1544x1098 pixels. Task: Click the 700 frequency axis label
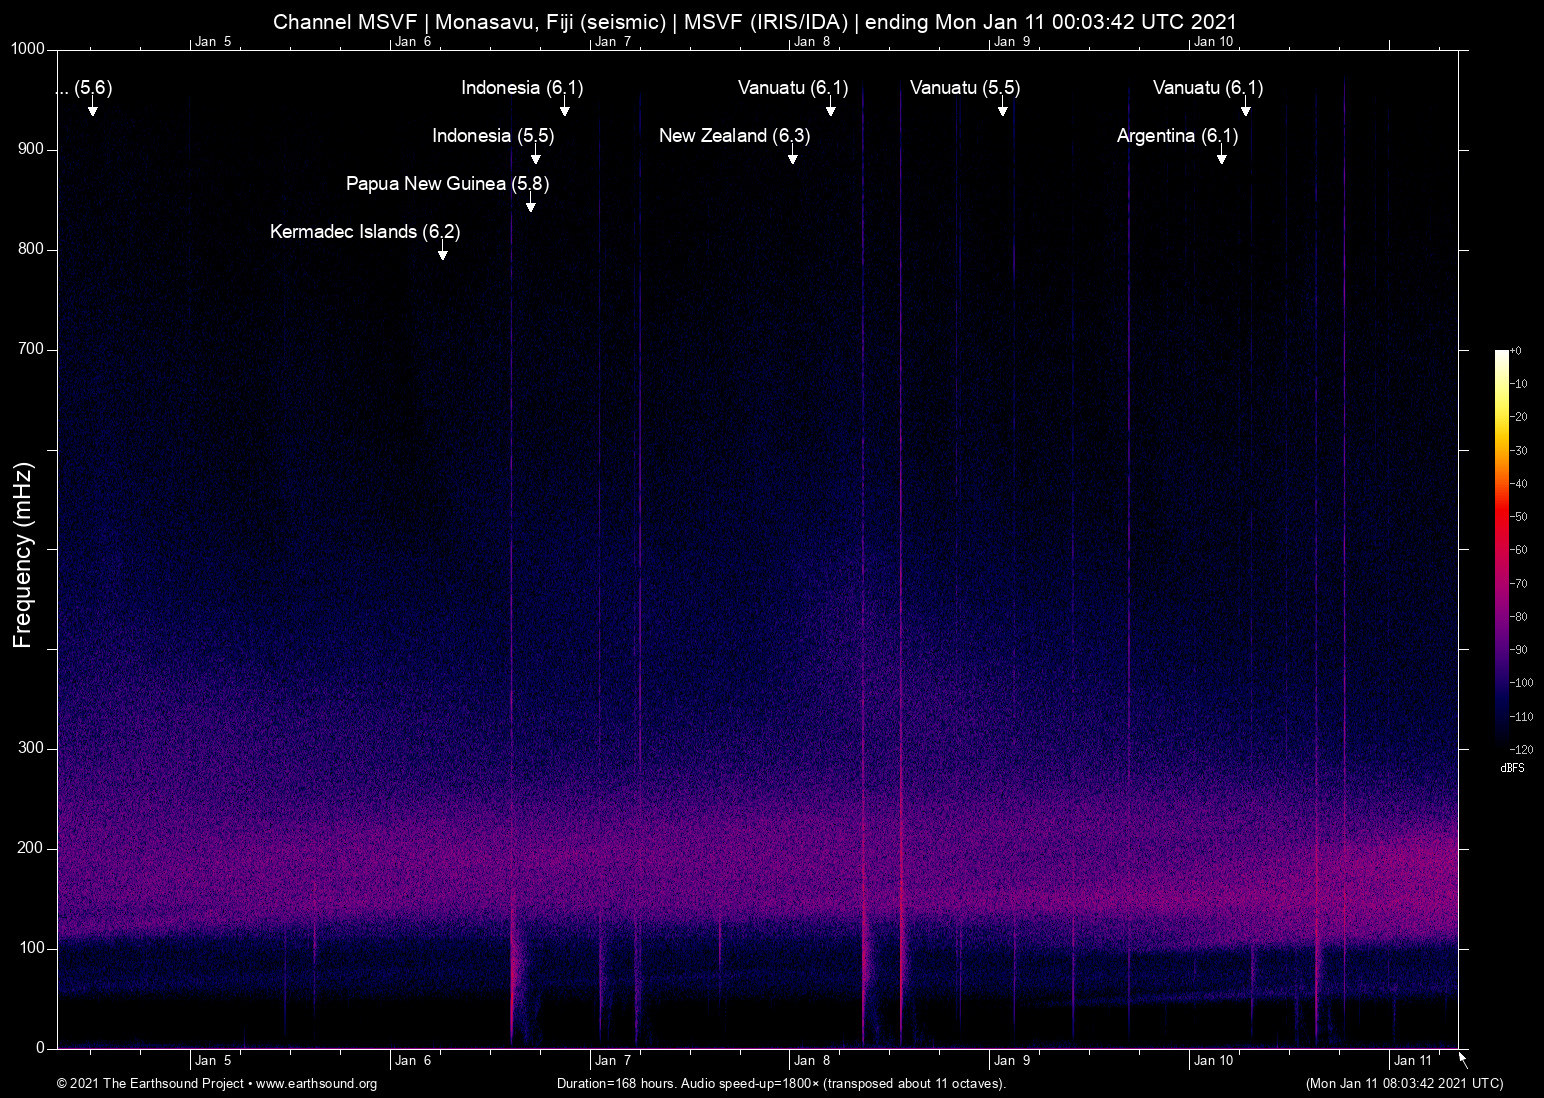point(32,349)
